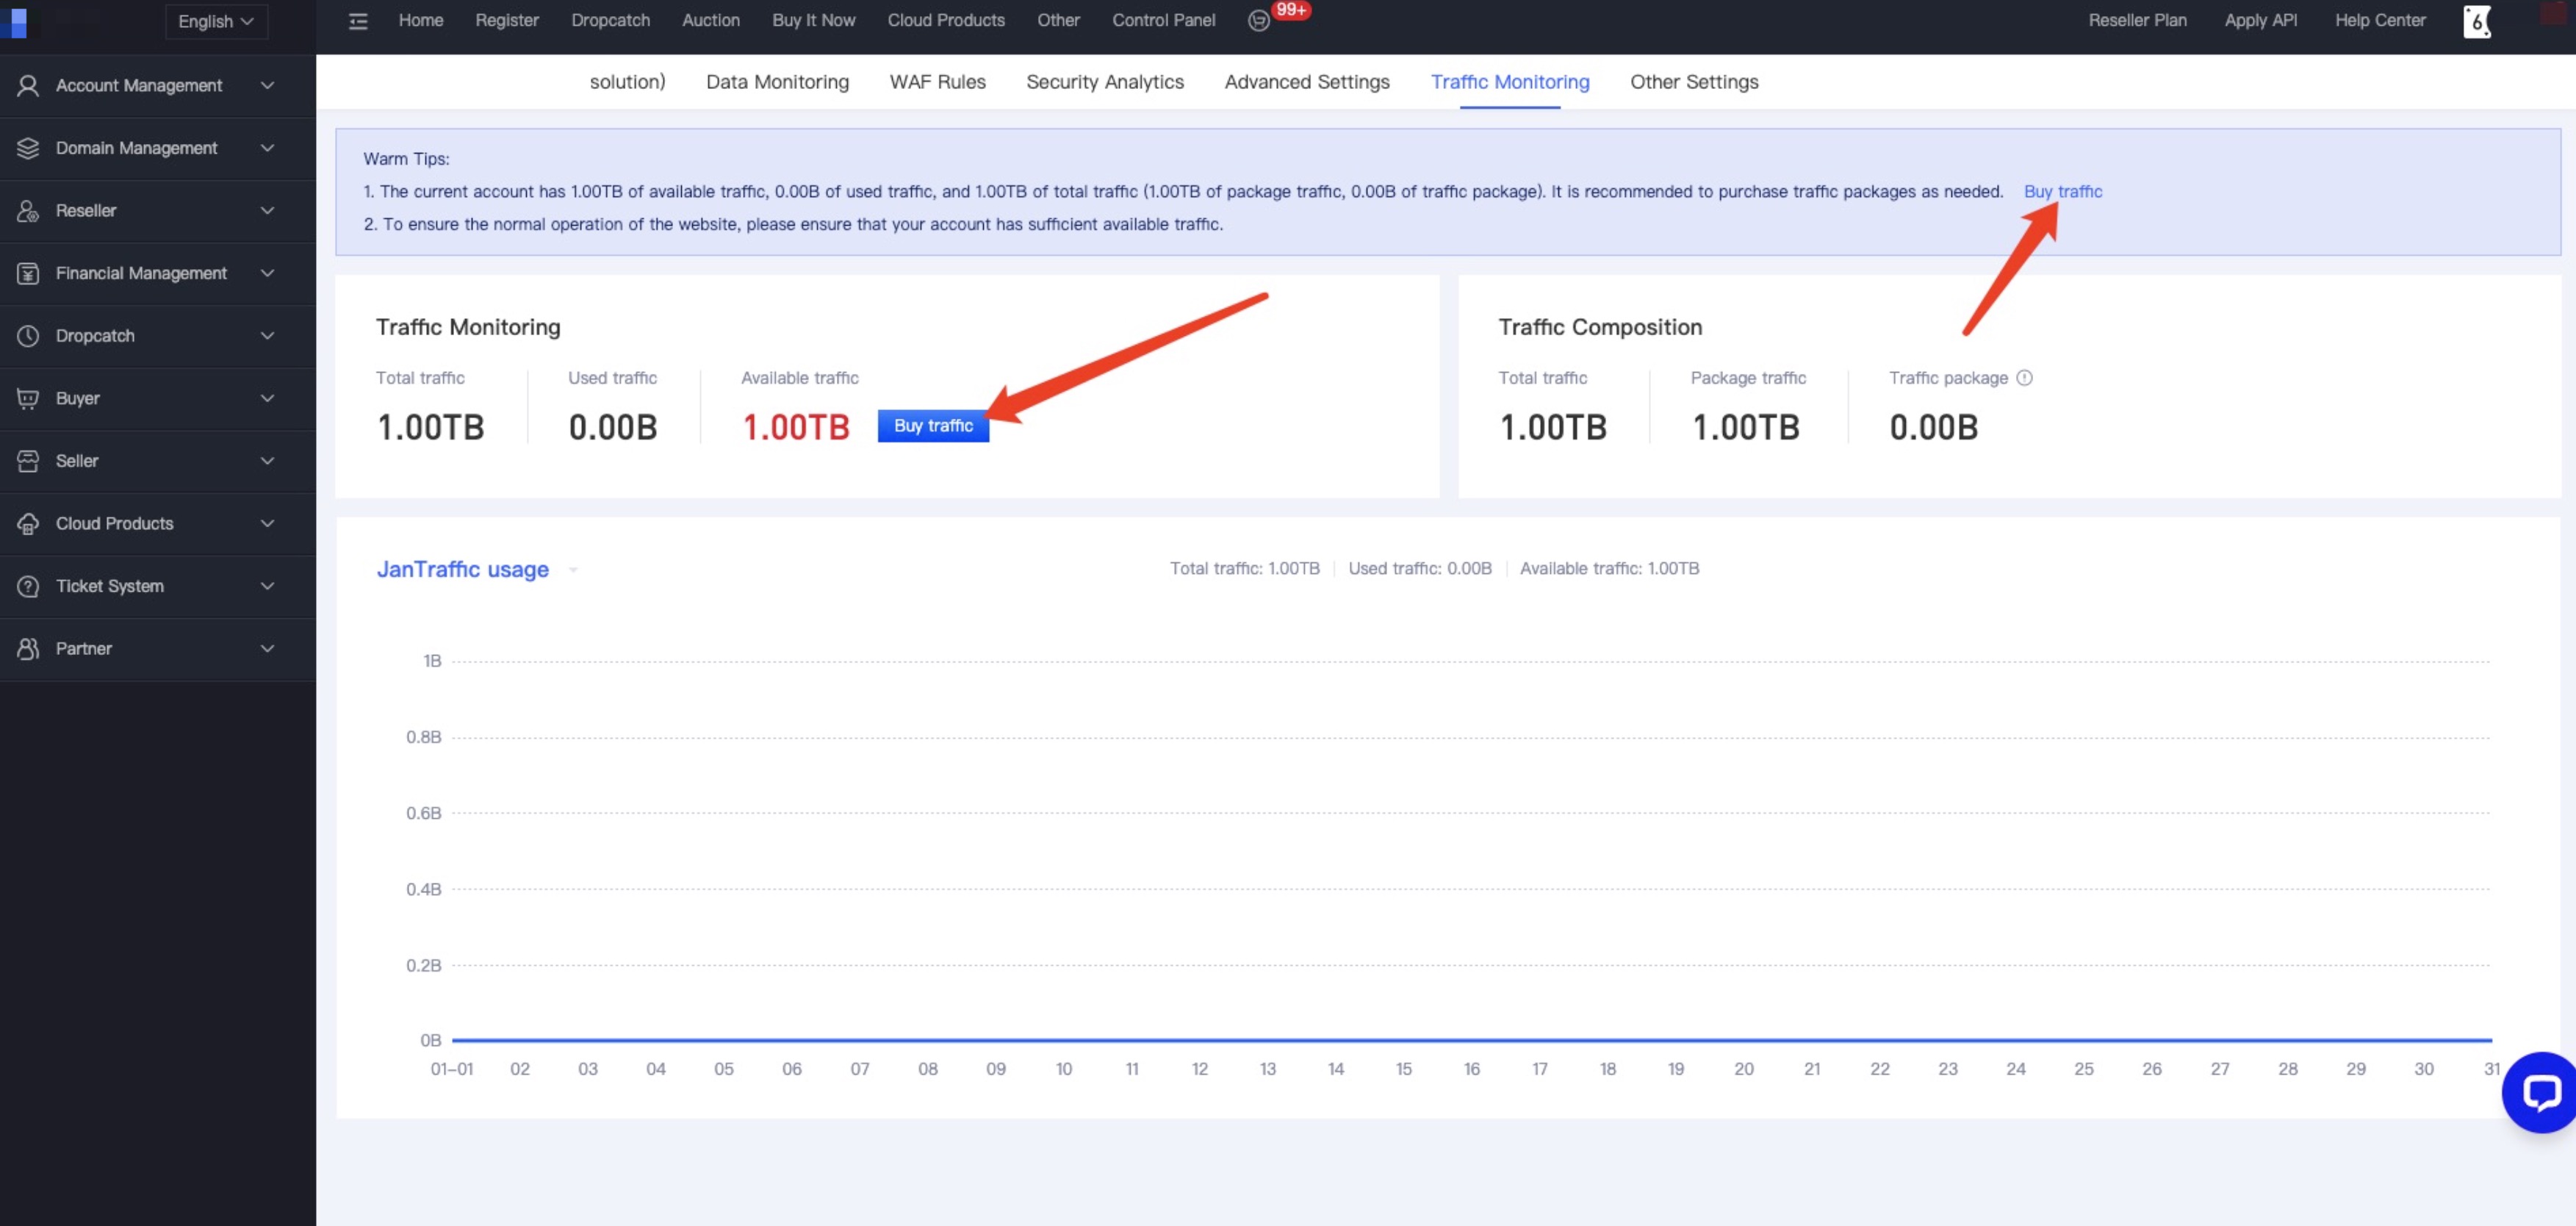Image resolution: width=2576 pixels, height=1226 pixels.
Task: Click the chart x-axis label 31
Action: (x=2491, y=1069)
